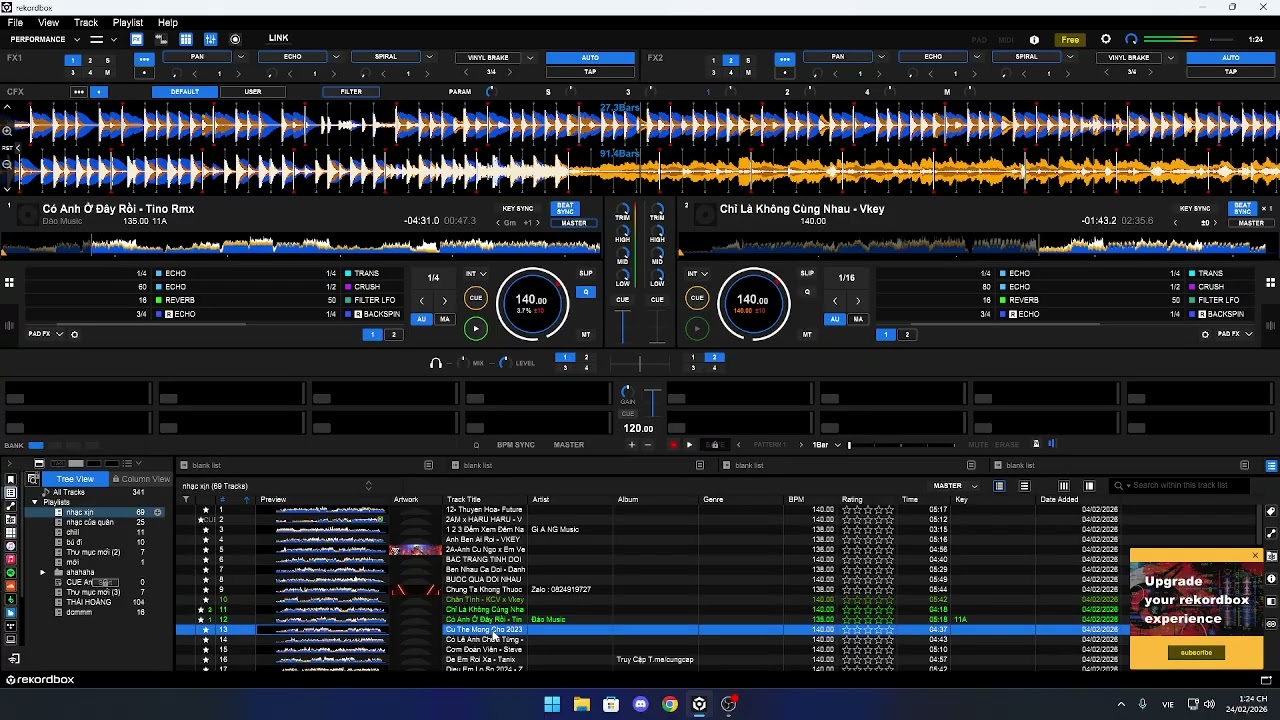
Task: Add to playlist nhạc xịn plus icon
Action: pos(158,512)
